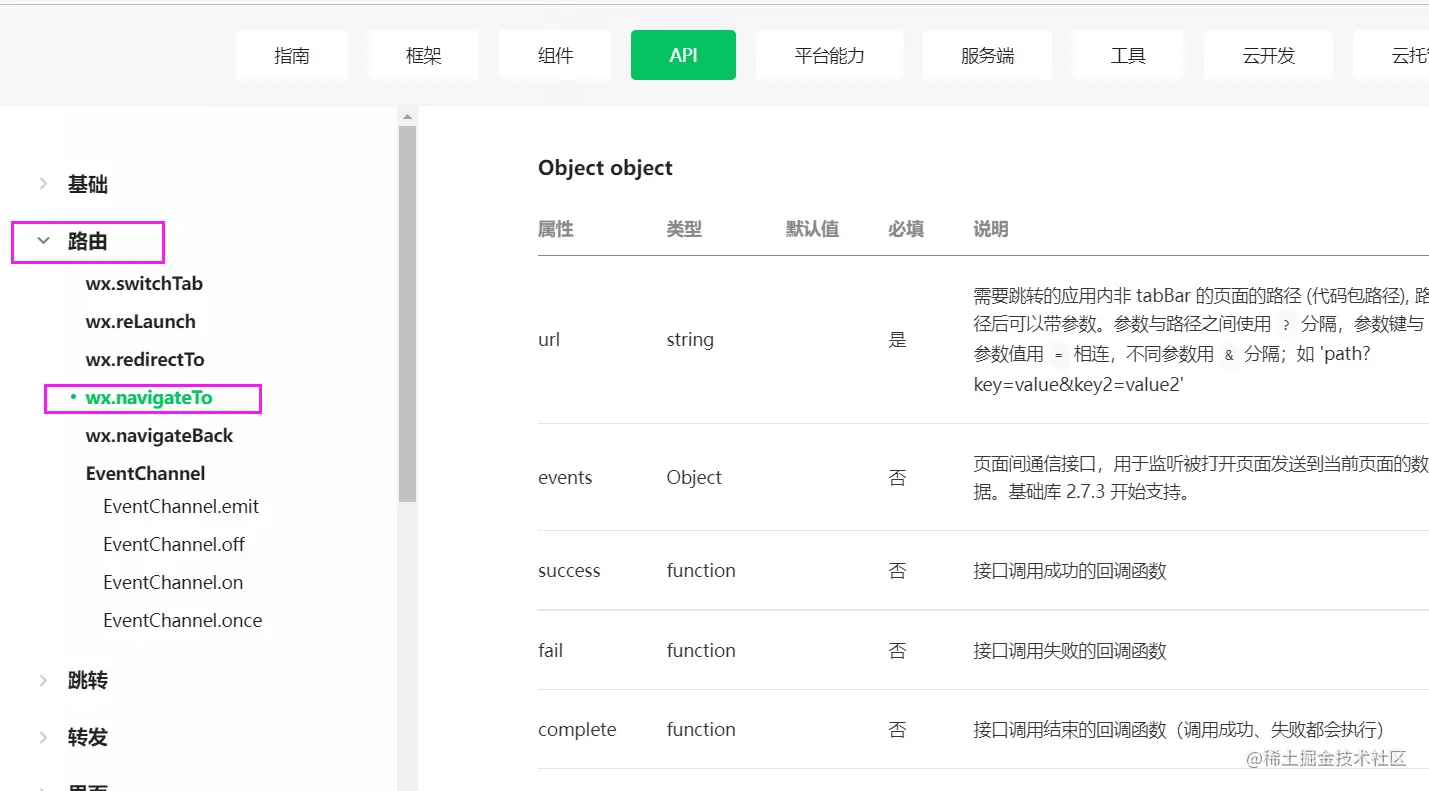This screenshot has height=791, width=1429.
Task: Expand the 基础 section chevron
Action: click(x=43, y=184)
